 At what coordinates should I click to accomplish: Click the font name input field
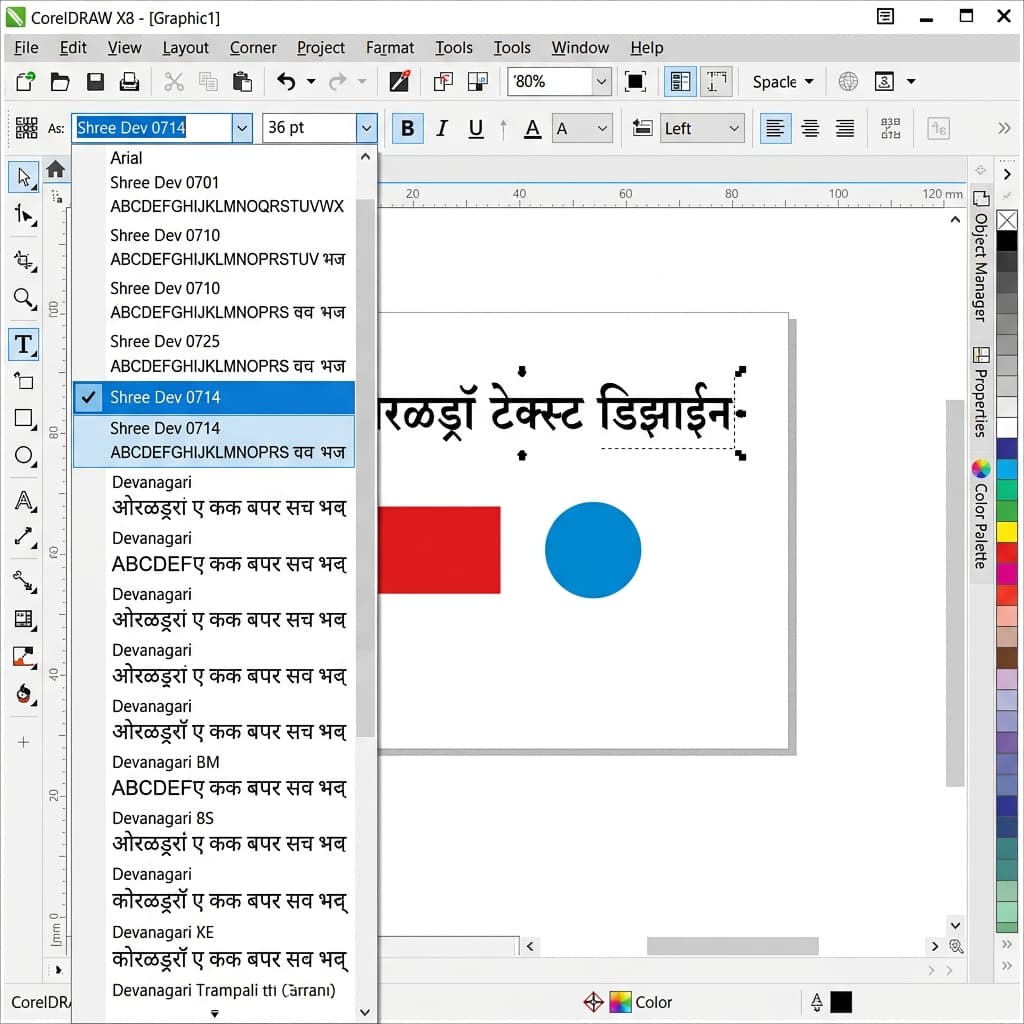153,128
